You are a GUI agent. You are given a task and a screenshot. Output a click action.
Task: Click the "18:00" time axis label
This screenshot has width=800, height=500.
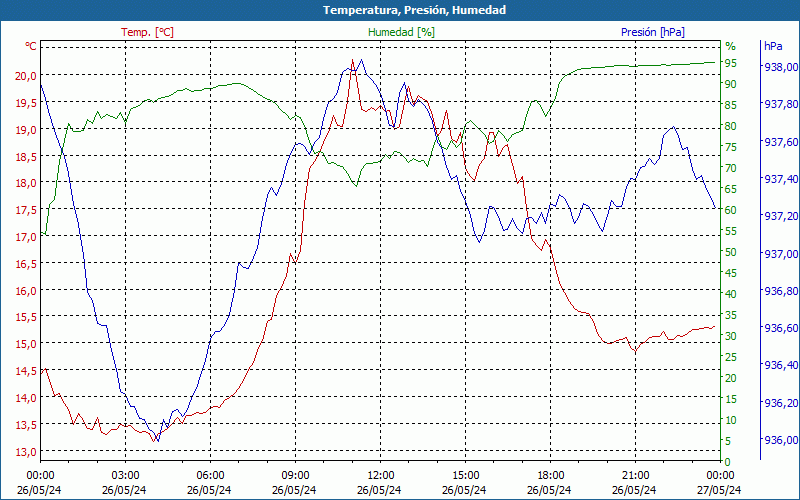tap(551, 474)
